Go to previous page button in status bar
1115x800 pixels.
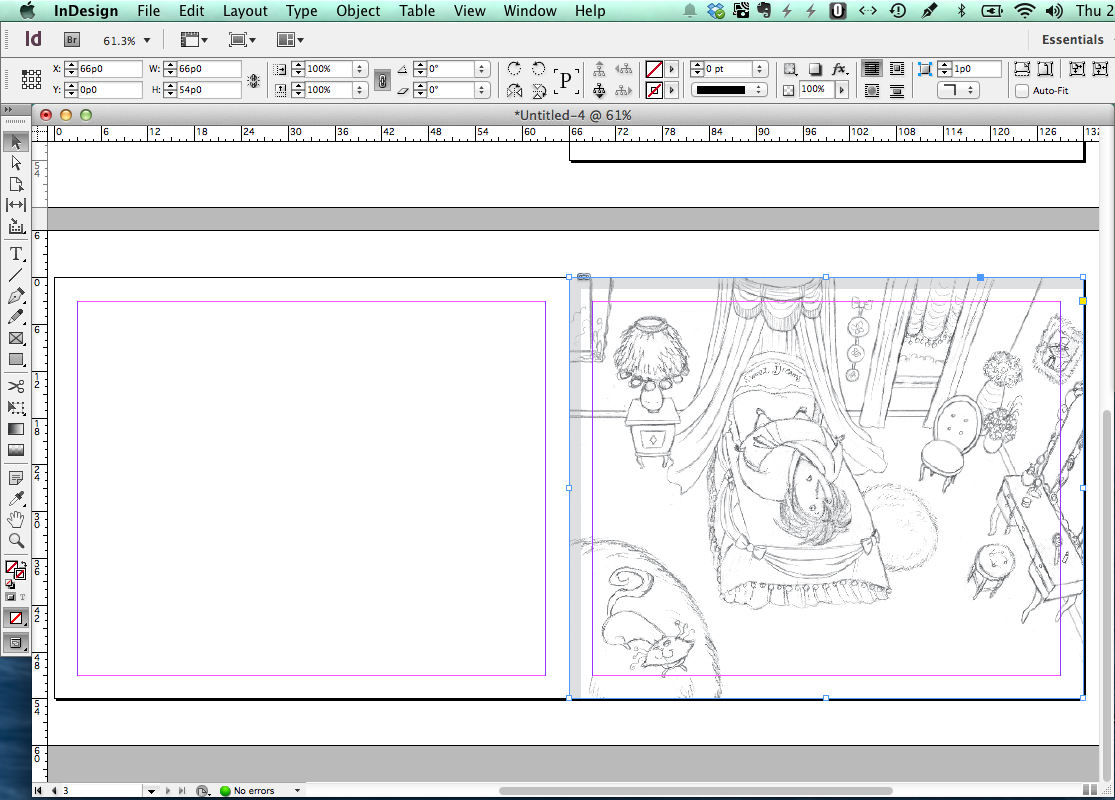coord(53,791)
